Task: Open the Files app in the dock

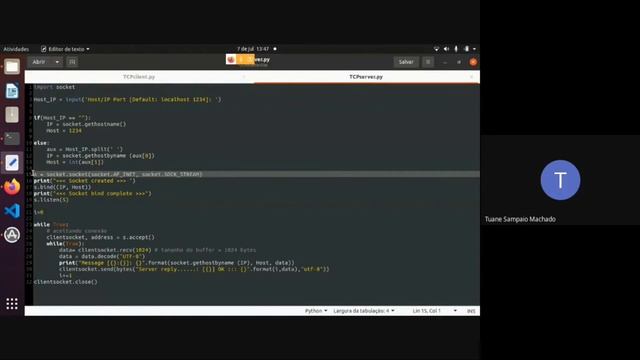Action: (12, 67)
